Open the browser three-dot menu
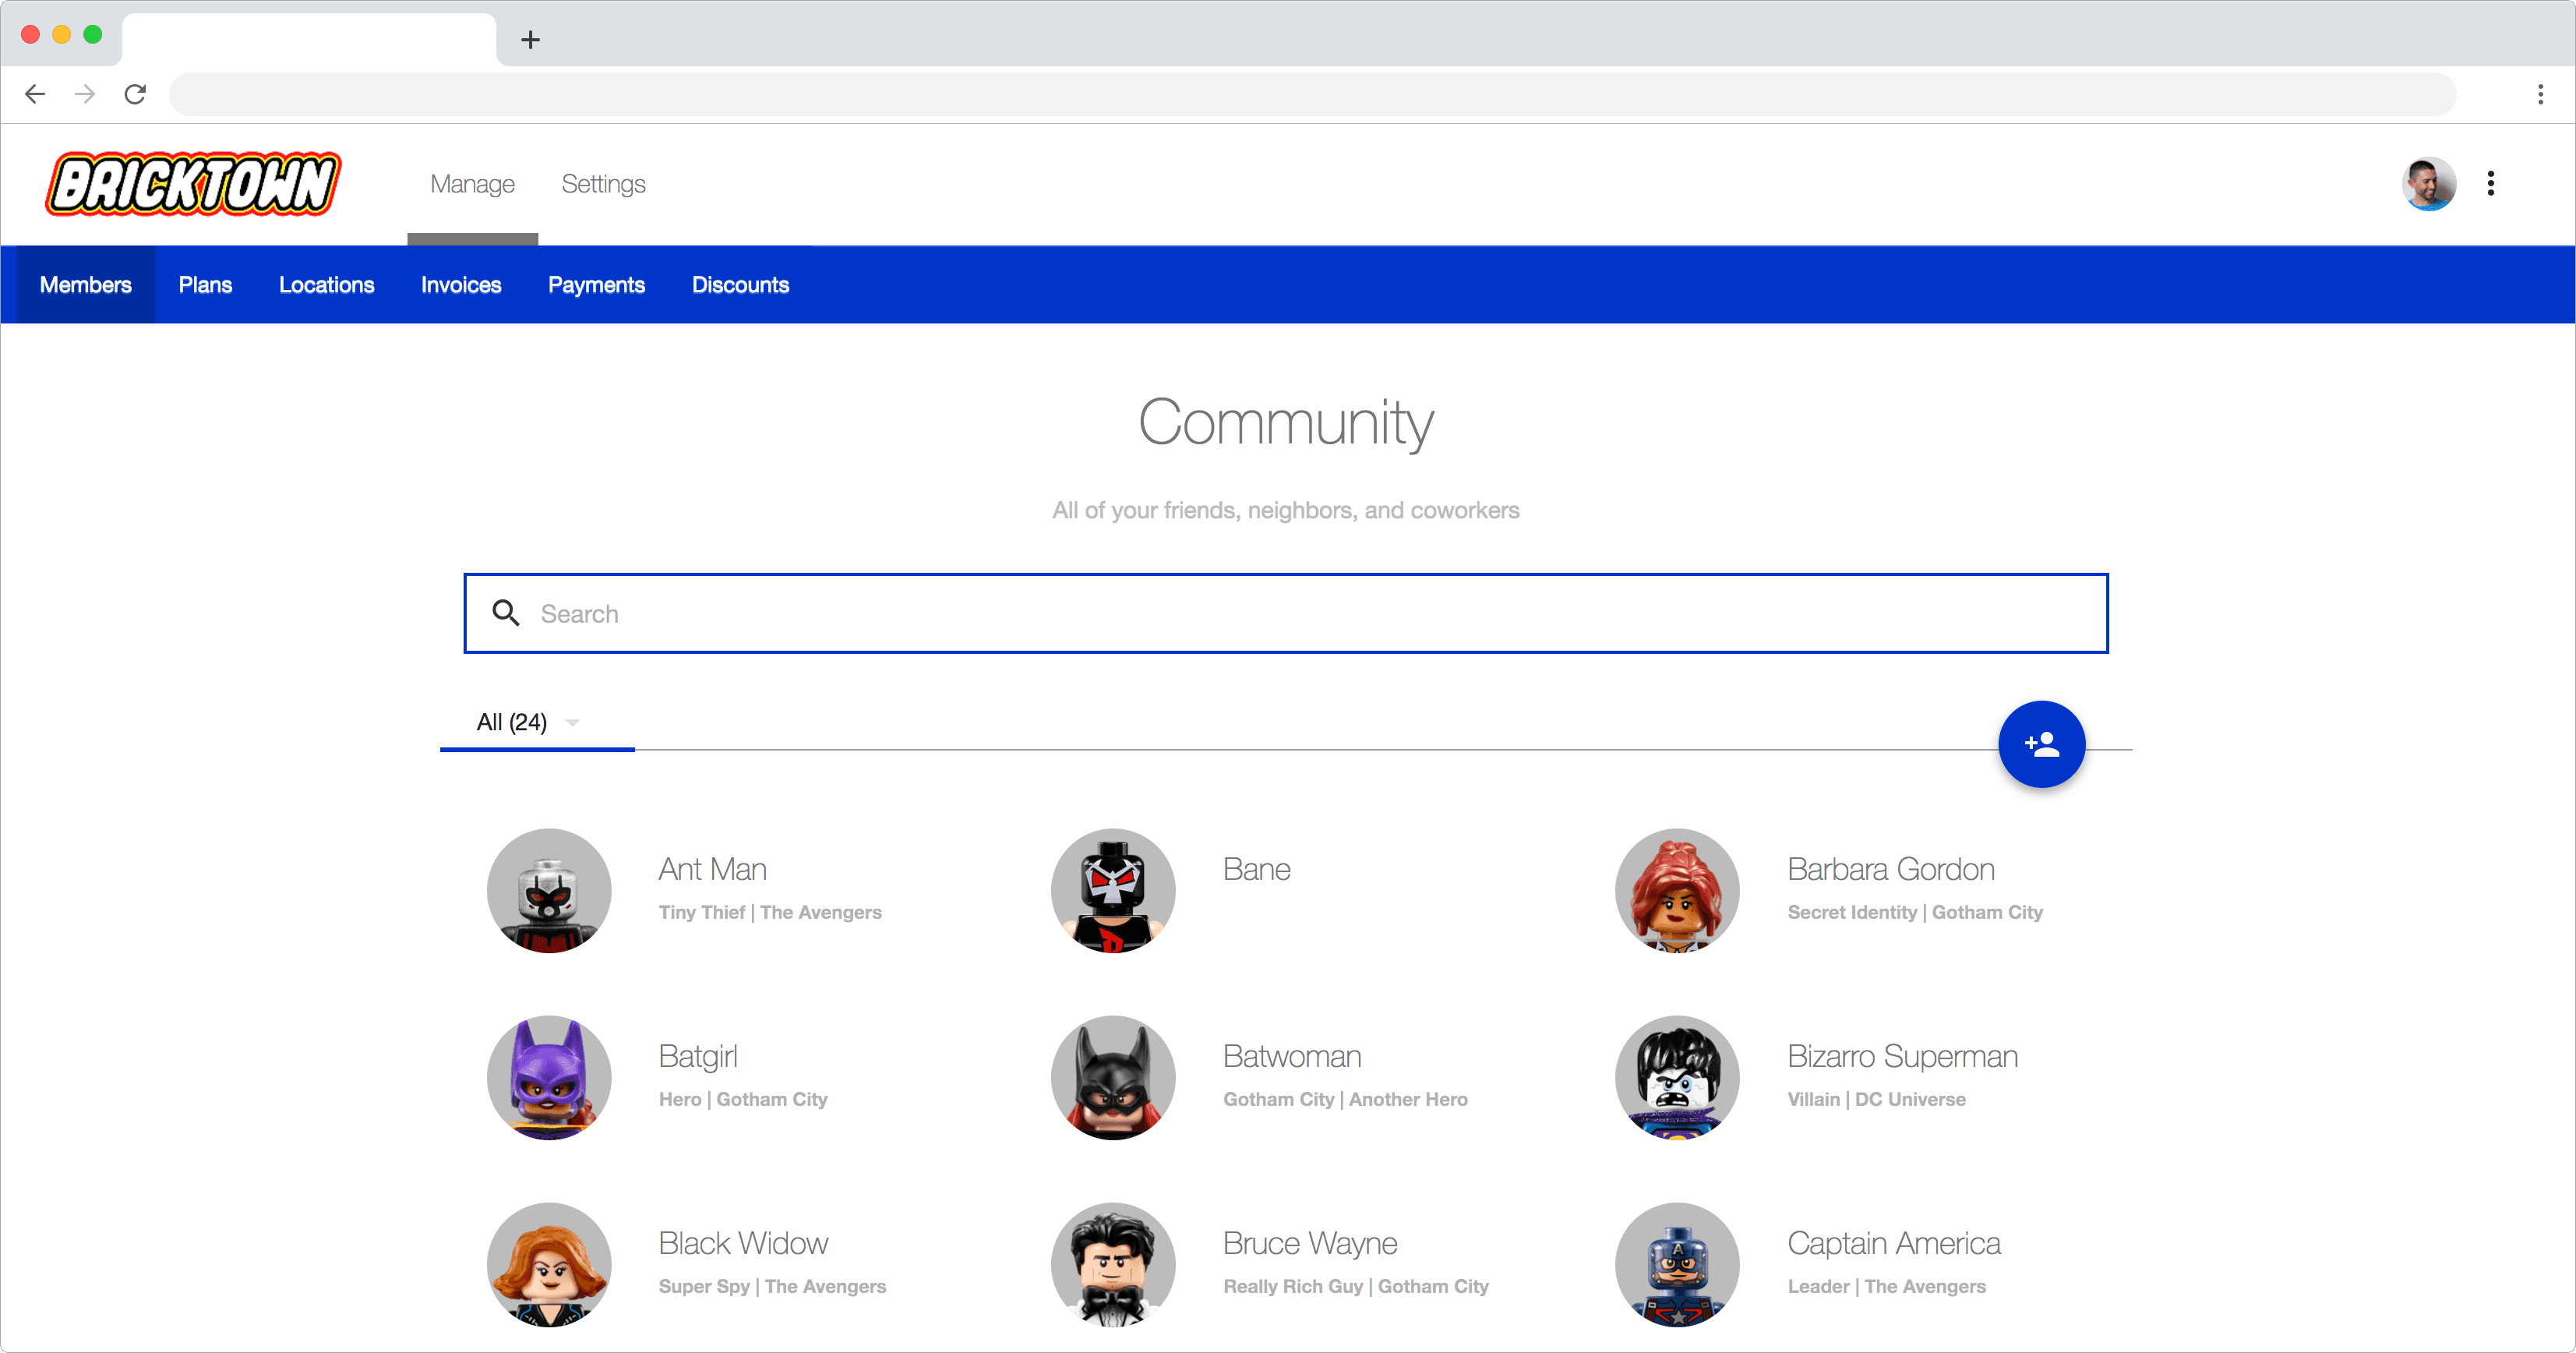 [x=2540, y=94]
